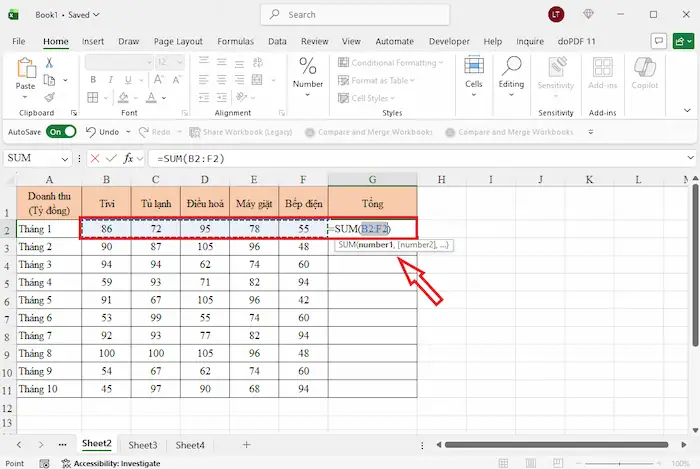Screen dimensions: 700x469
Task: Toggle the AutoSave switch off
Action: coord(60,131)
